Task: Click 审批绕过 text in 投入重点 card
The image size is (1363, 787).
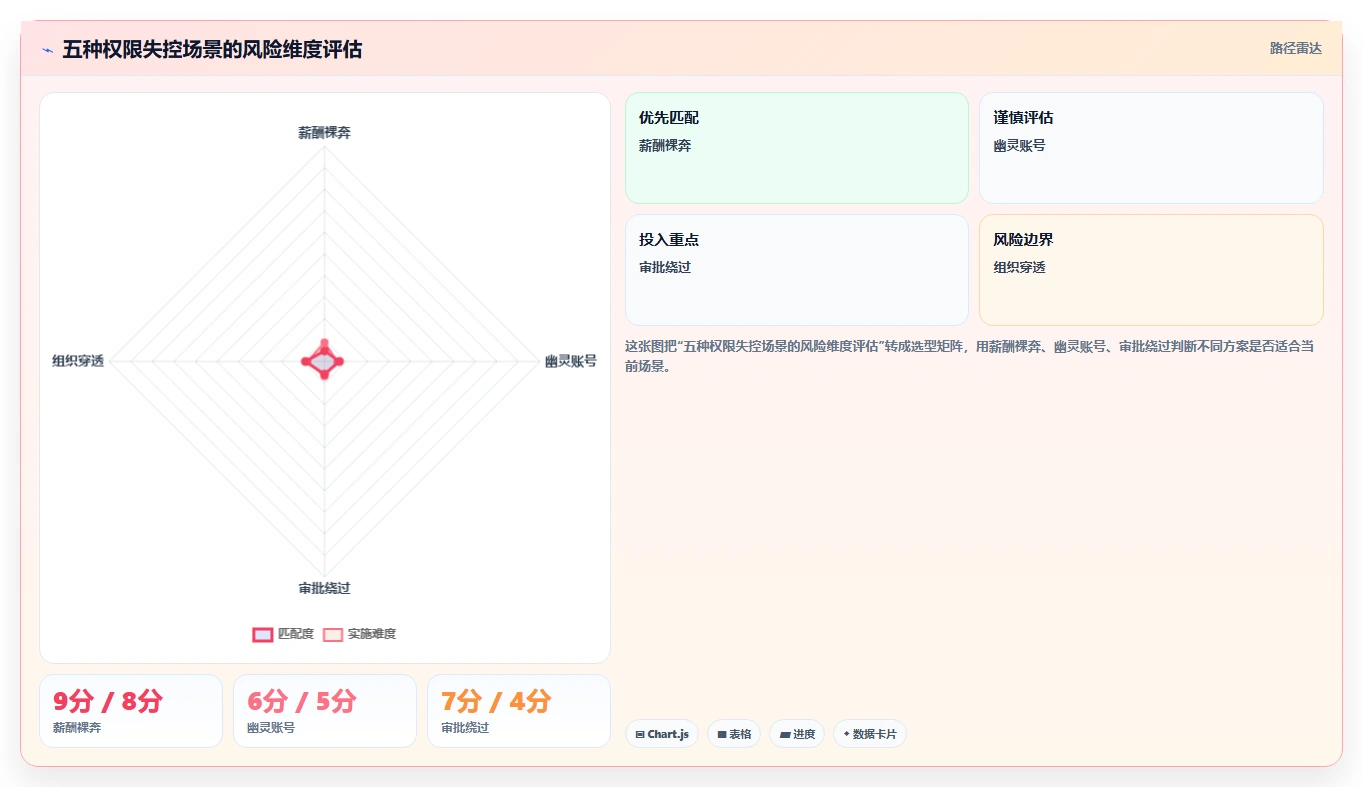Action: coord(665,267)
